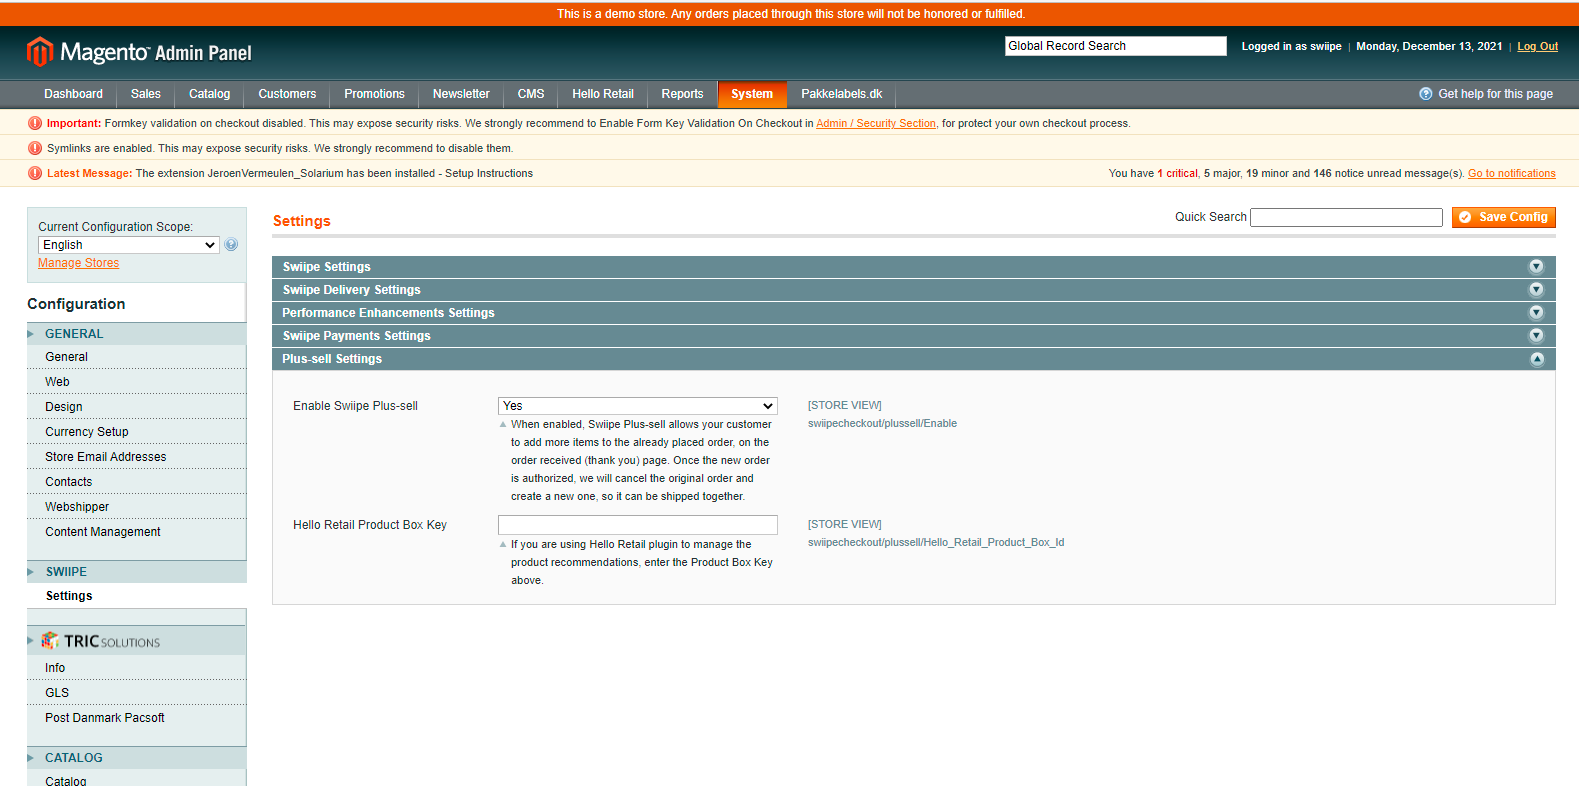Open the Promotions menu
This screenshot has width=1579, height=786.
point(374,94)
